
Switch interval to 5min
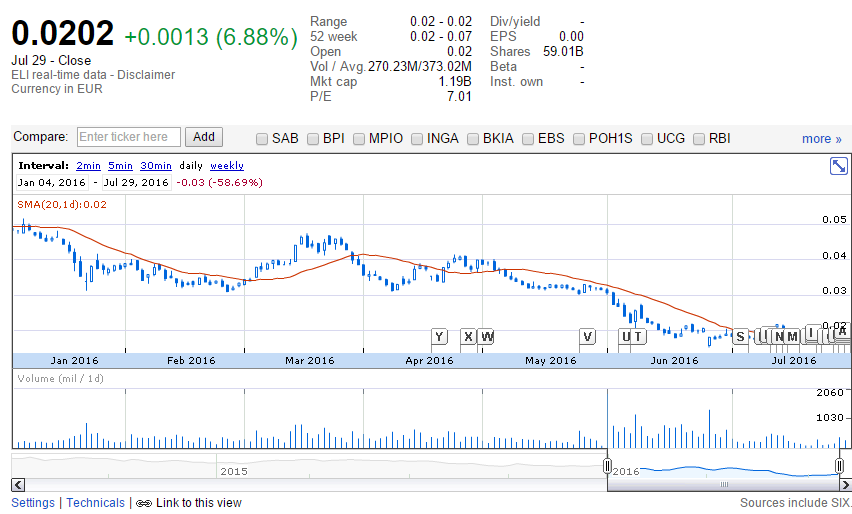120,166
